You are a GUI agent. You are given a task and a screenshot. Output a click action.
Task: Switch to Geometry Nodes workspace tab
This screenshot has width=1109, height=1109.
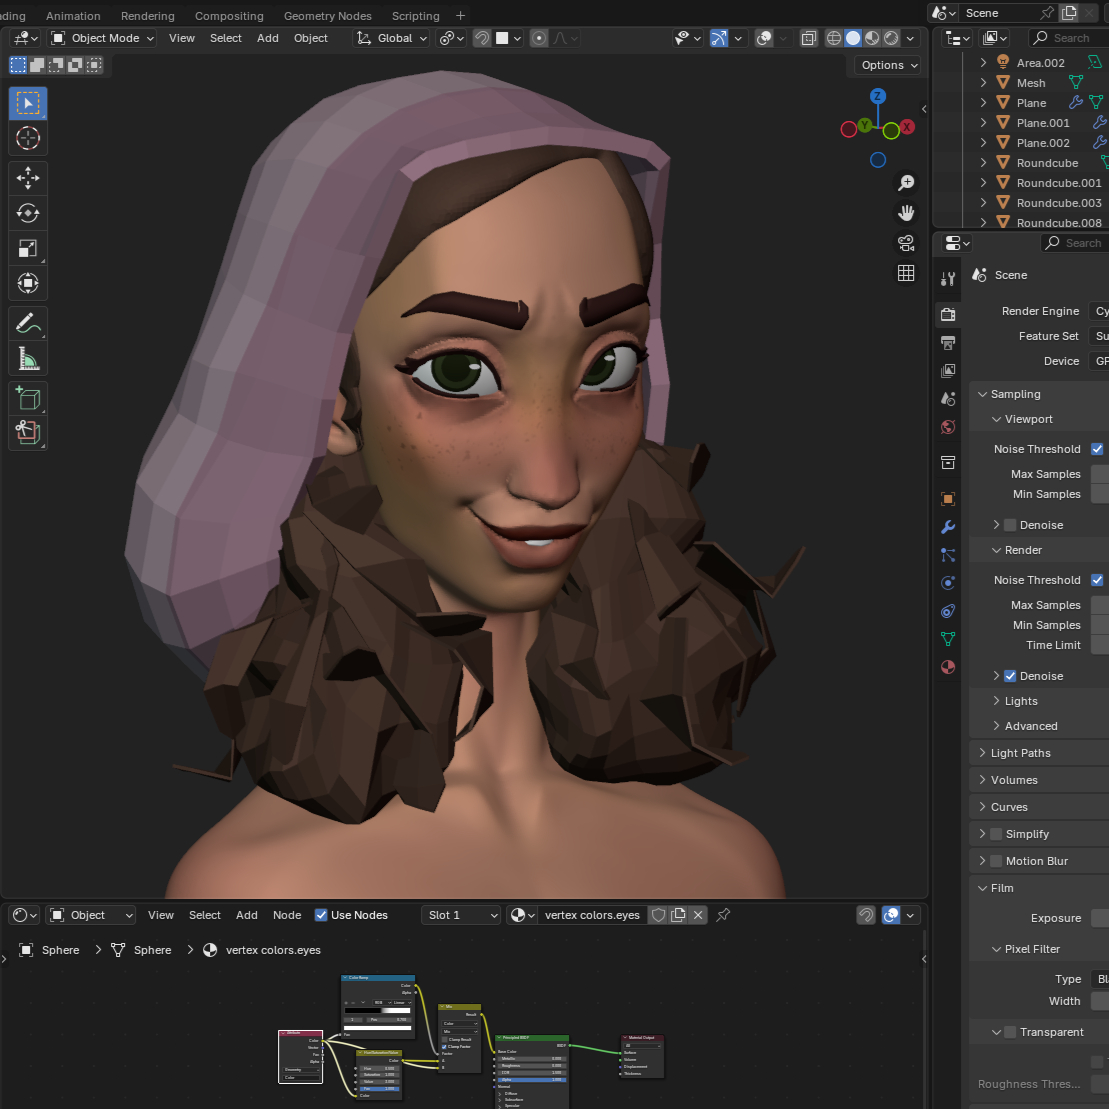point(327,16)
